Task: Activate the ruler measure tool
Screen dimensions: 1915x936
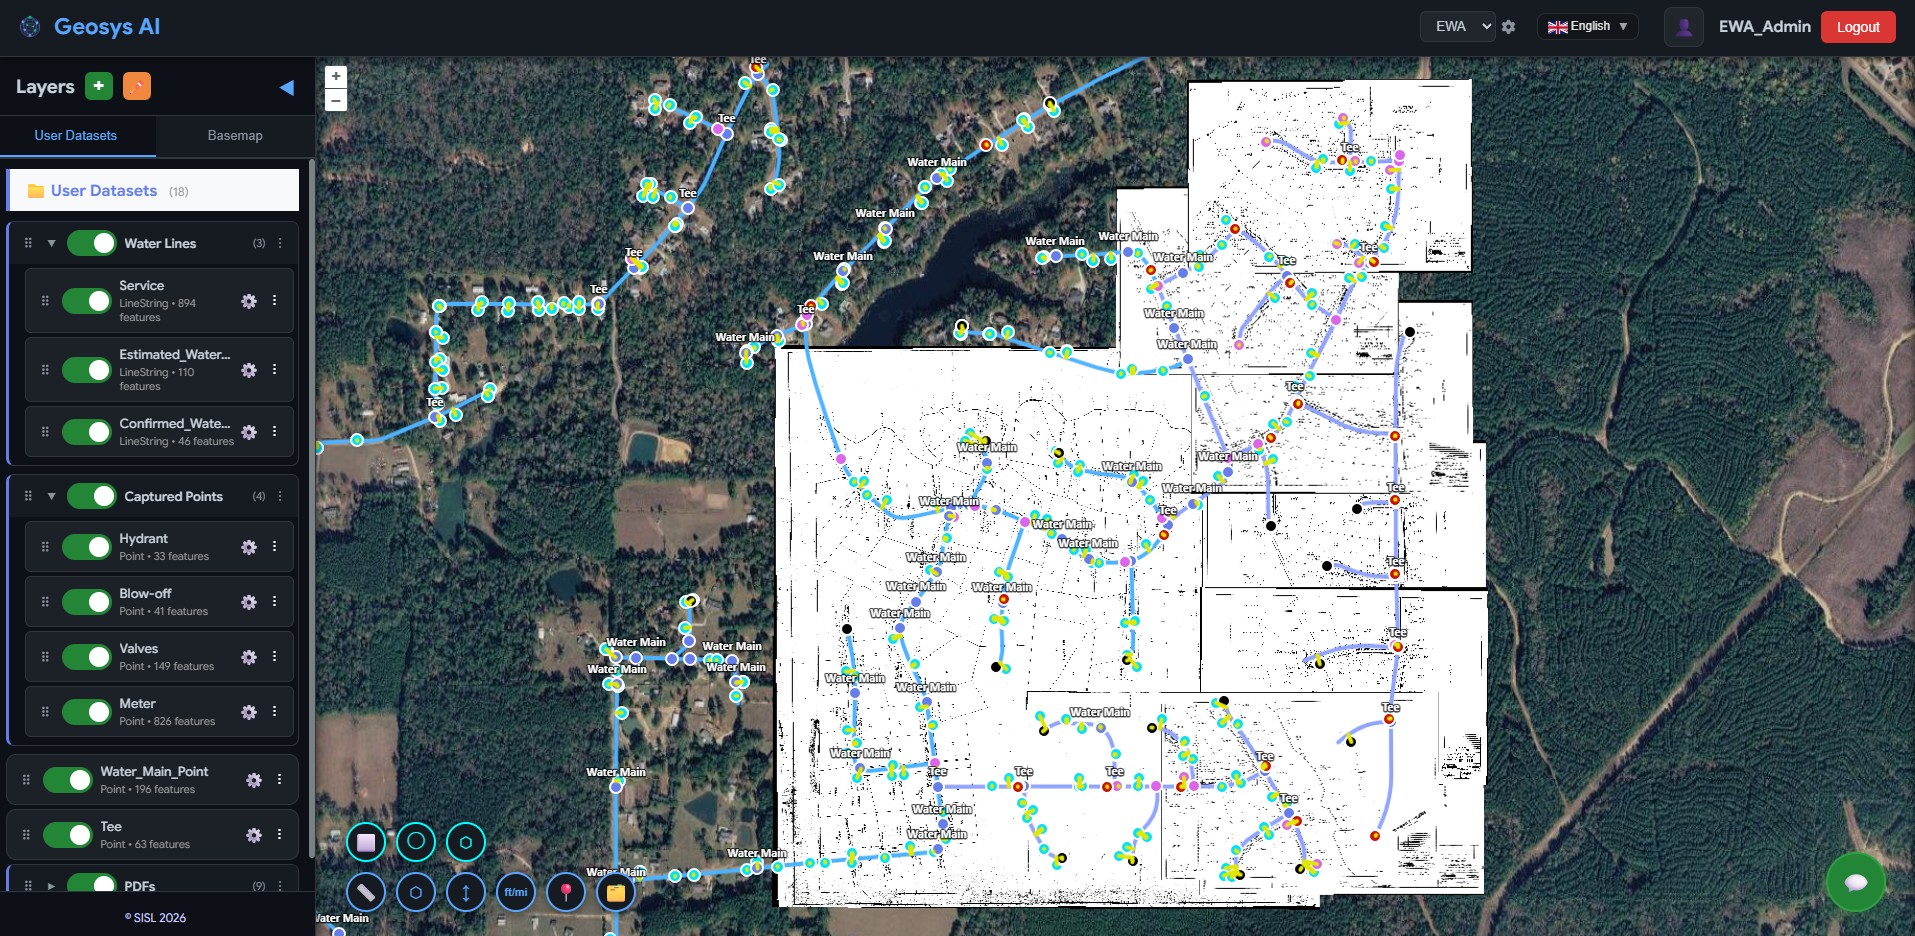Action: click(x=366, y=892)
